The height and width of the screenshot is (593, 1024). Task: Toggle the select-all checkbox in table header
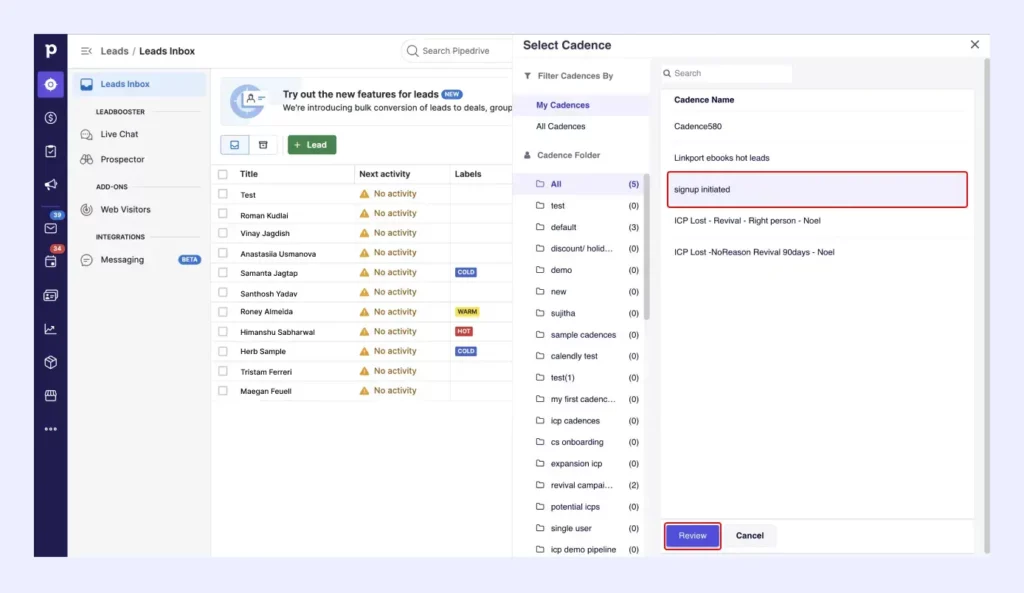(x=223, y=174)
